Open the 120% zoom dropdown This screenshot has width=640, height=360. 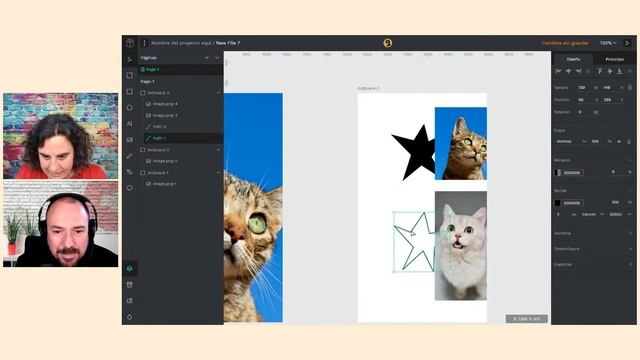click(x=608, y=43)
